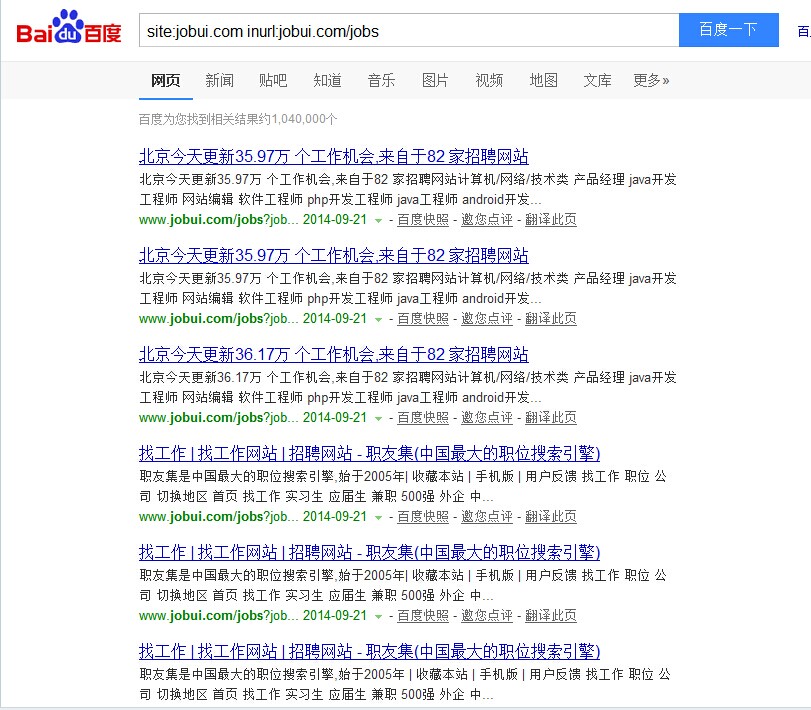Viewport: 811px width, 710px height.
Task: Click 翻译此页 under the fifth result 找工作
Action: click(551, 616)
